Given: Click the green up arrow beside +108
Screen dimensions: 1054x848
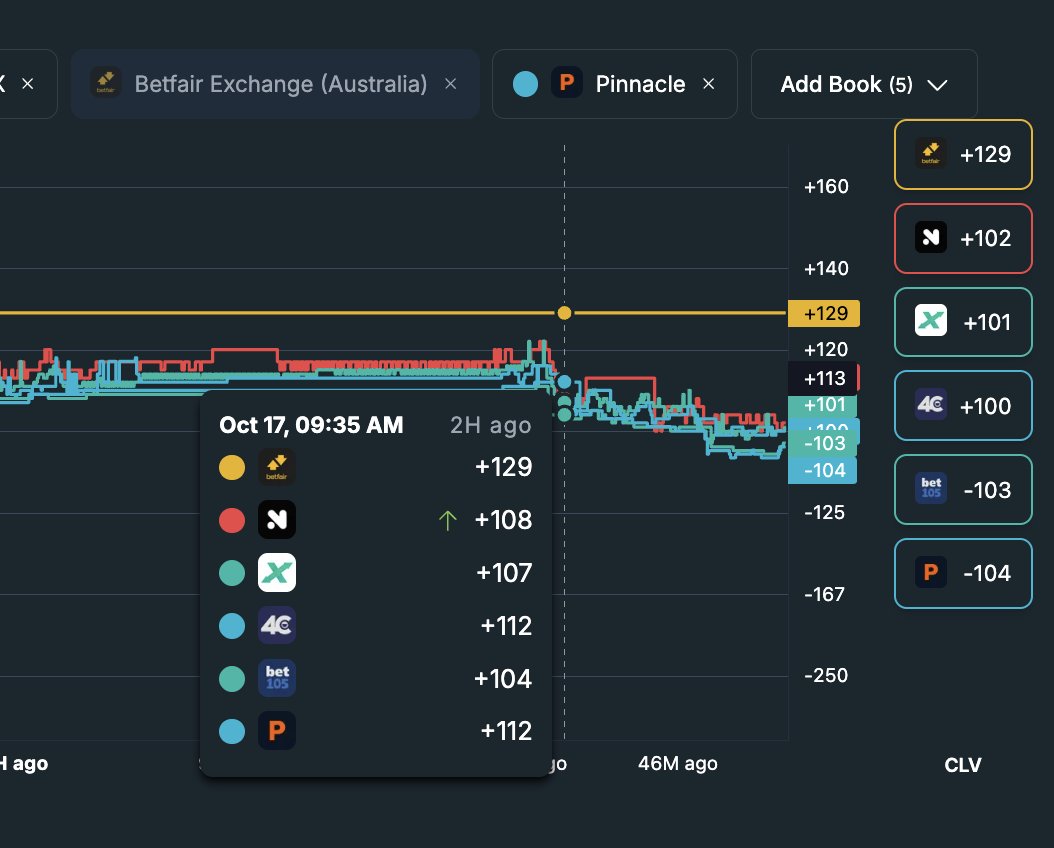Looking at the screenshot, I should pyautogui.click(x=448, y=520).
